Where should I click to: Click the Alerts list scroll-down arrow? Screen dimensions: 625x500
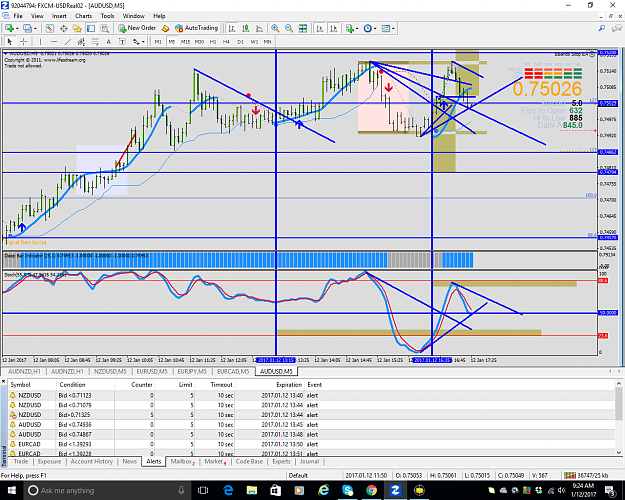619,452
